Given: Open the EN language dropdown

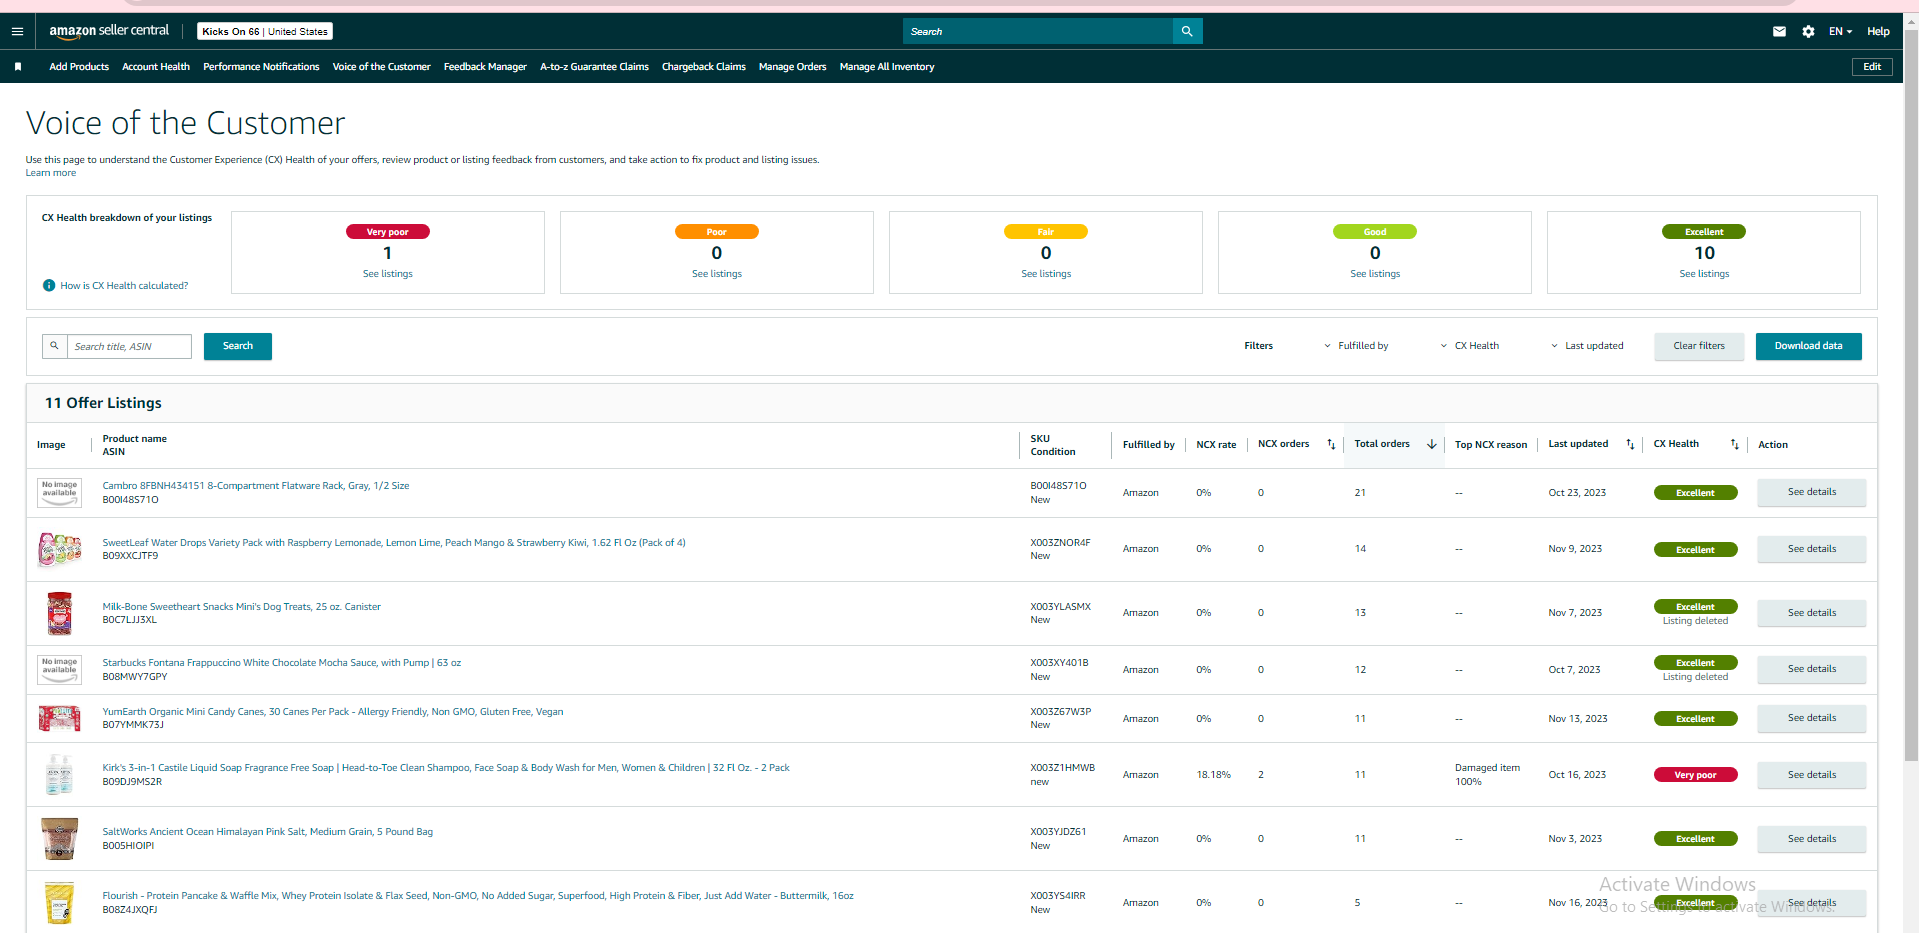Looking at the screenshot, I should pos(1840,31).
